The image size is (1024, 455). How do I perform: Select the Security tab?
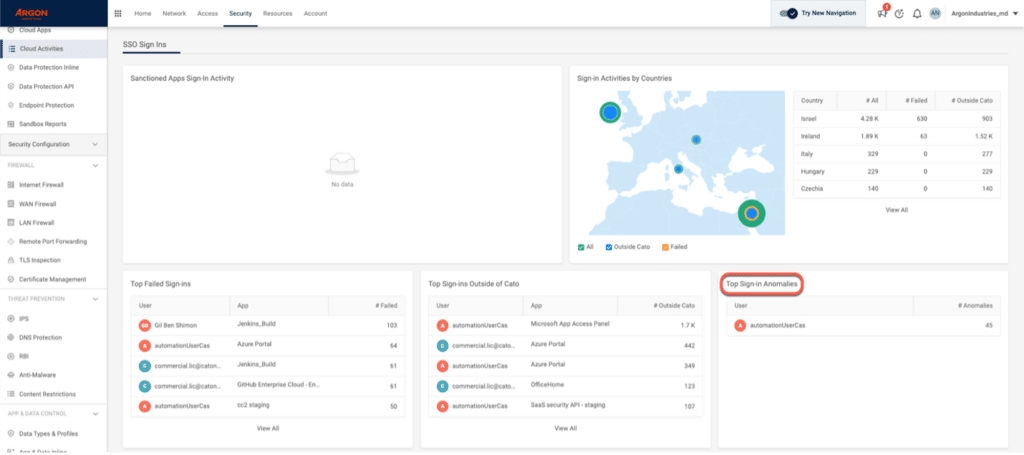tap(240, 13)
